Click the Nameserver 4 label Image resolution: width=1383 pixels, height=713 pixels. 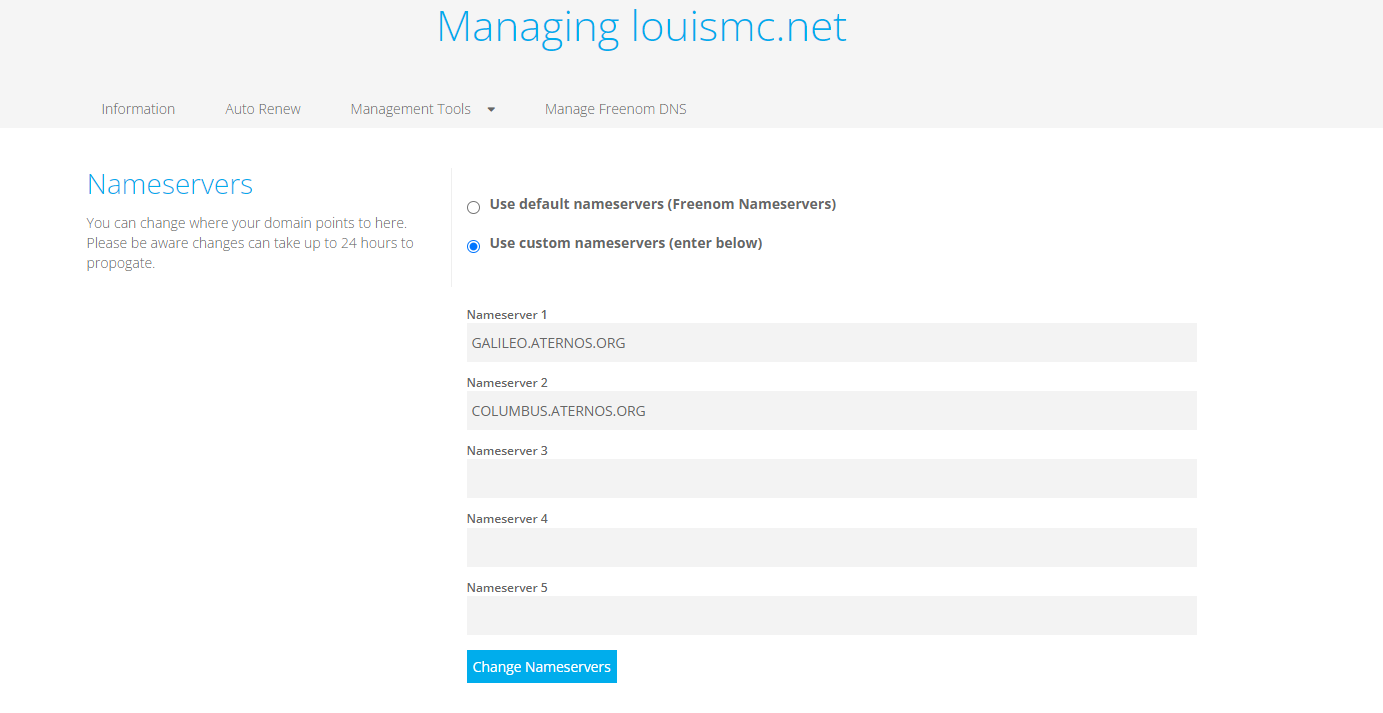pos(507,518)
